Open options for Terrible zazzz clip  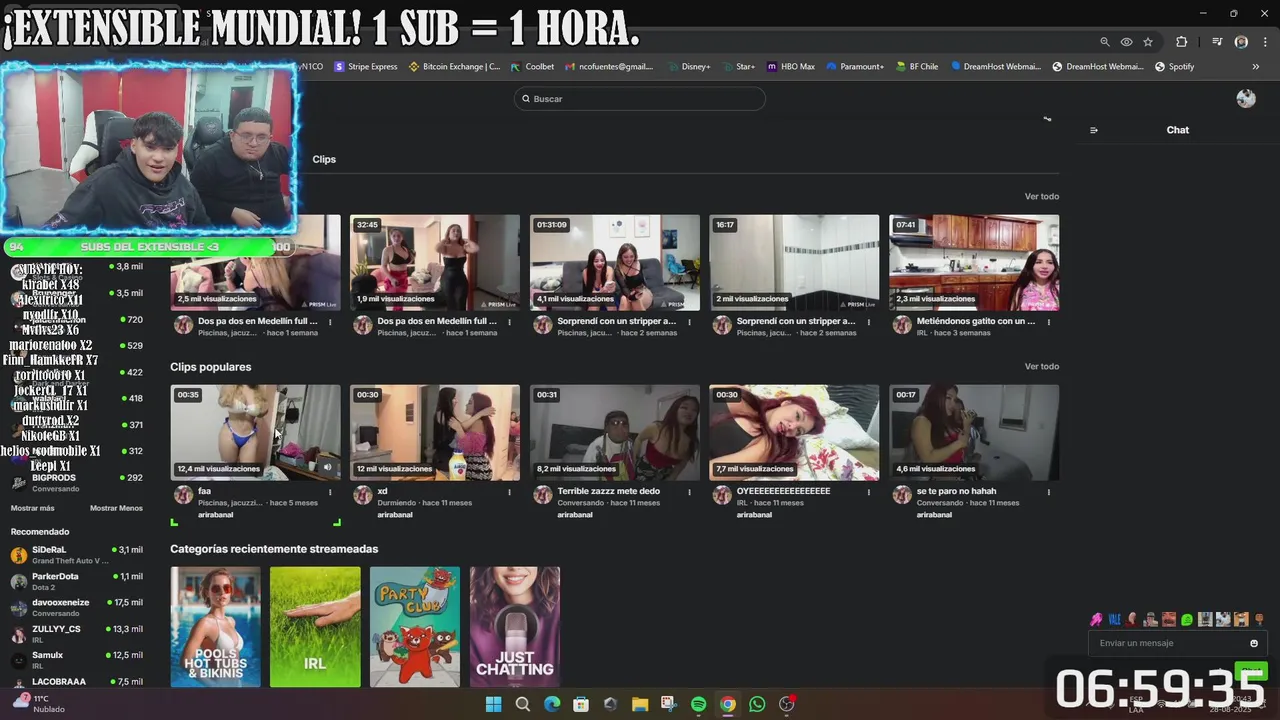pyautogui.click(x=689, y=492)
